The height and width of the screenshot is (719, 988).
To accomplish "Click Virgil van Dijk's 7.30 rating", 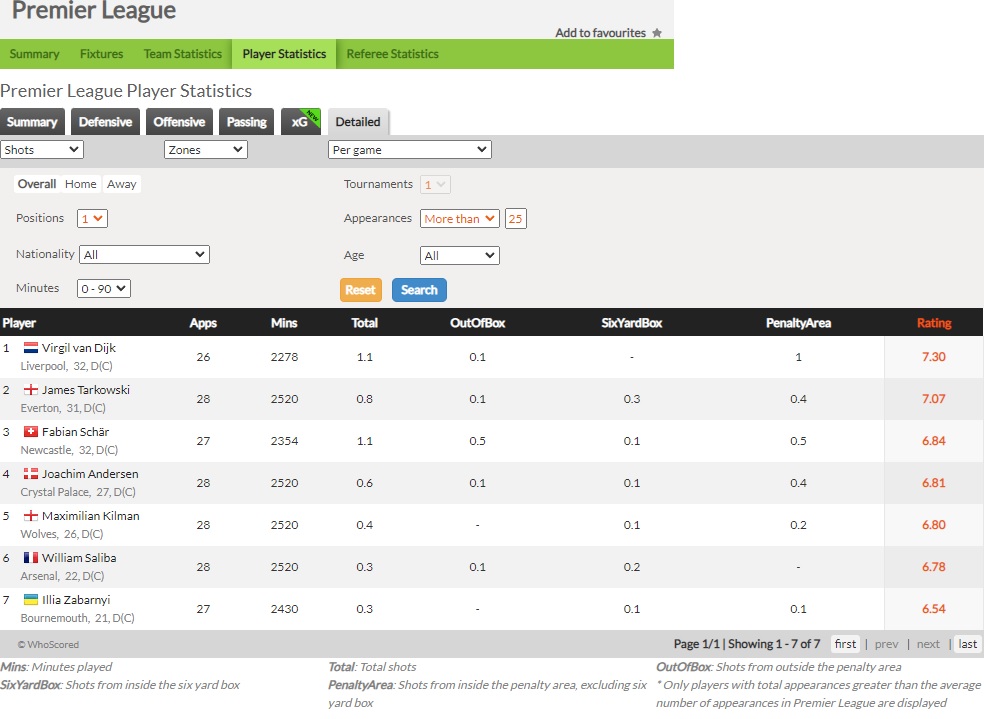I will (x=934, y=357).
